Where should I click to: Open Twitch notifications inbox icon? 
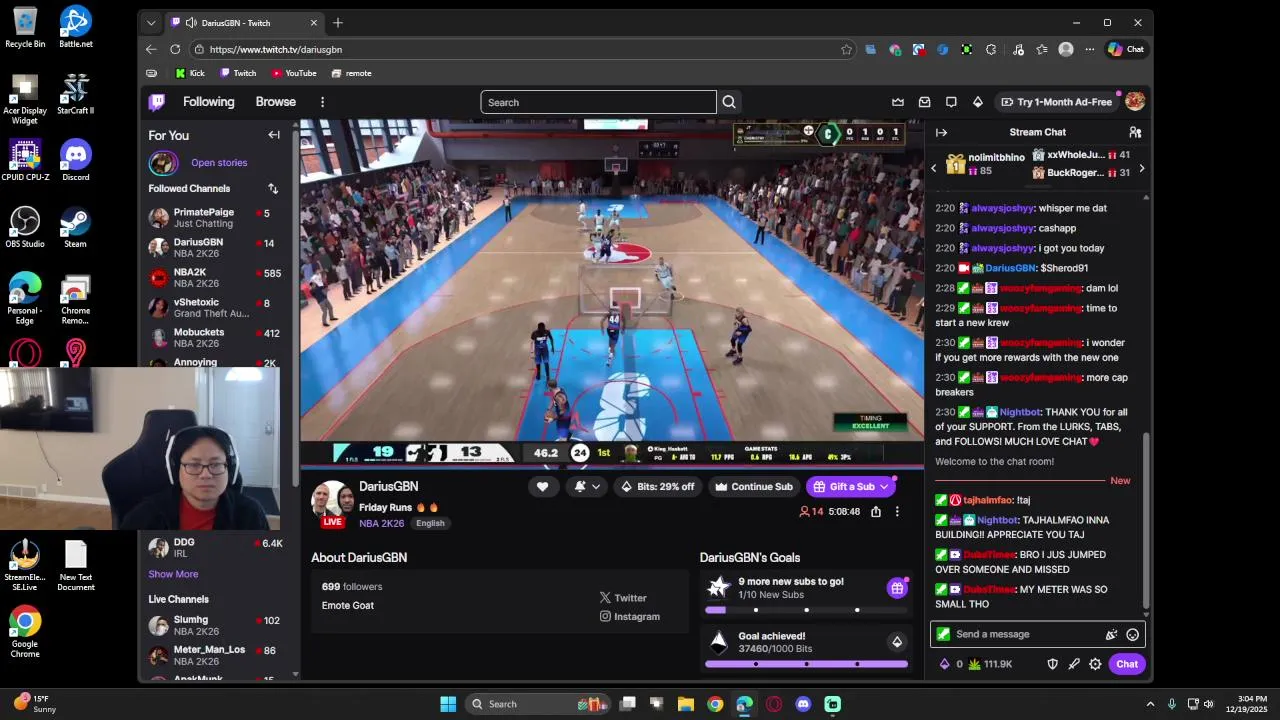(925, 102)
